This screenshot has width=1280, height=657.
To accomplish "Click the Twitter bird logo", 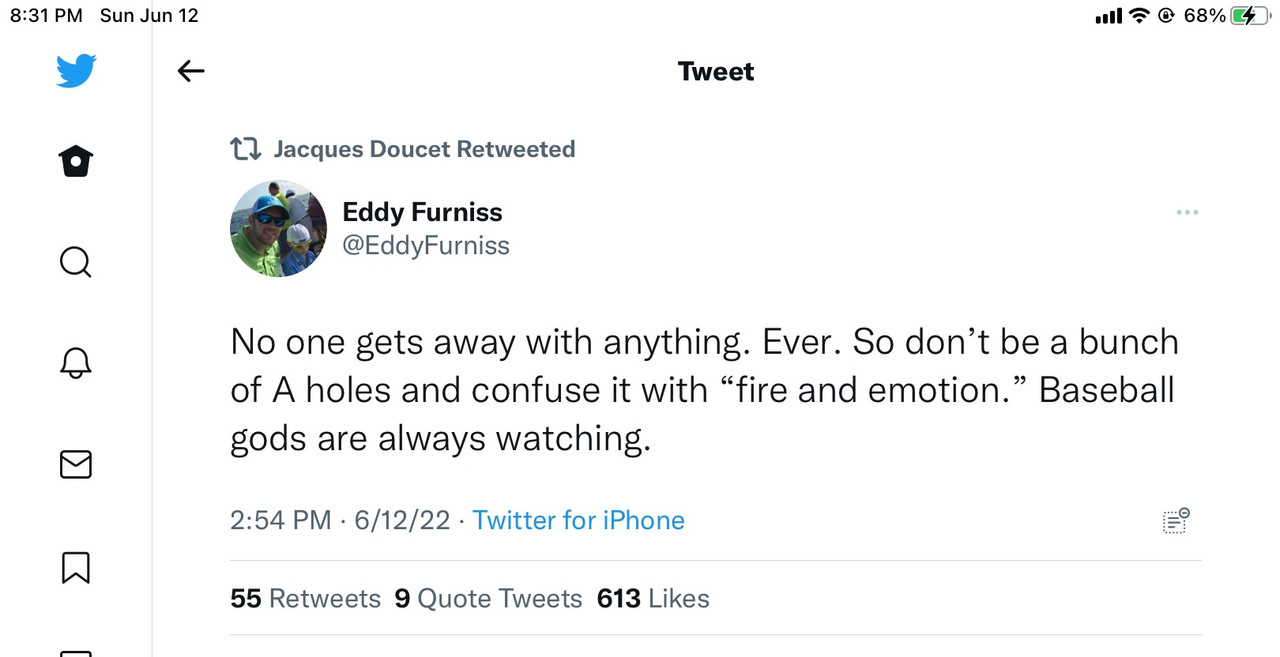I will tap(76, 72).
